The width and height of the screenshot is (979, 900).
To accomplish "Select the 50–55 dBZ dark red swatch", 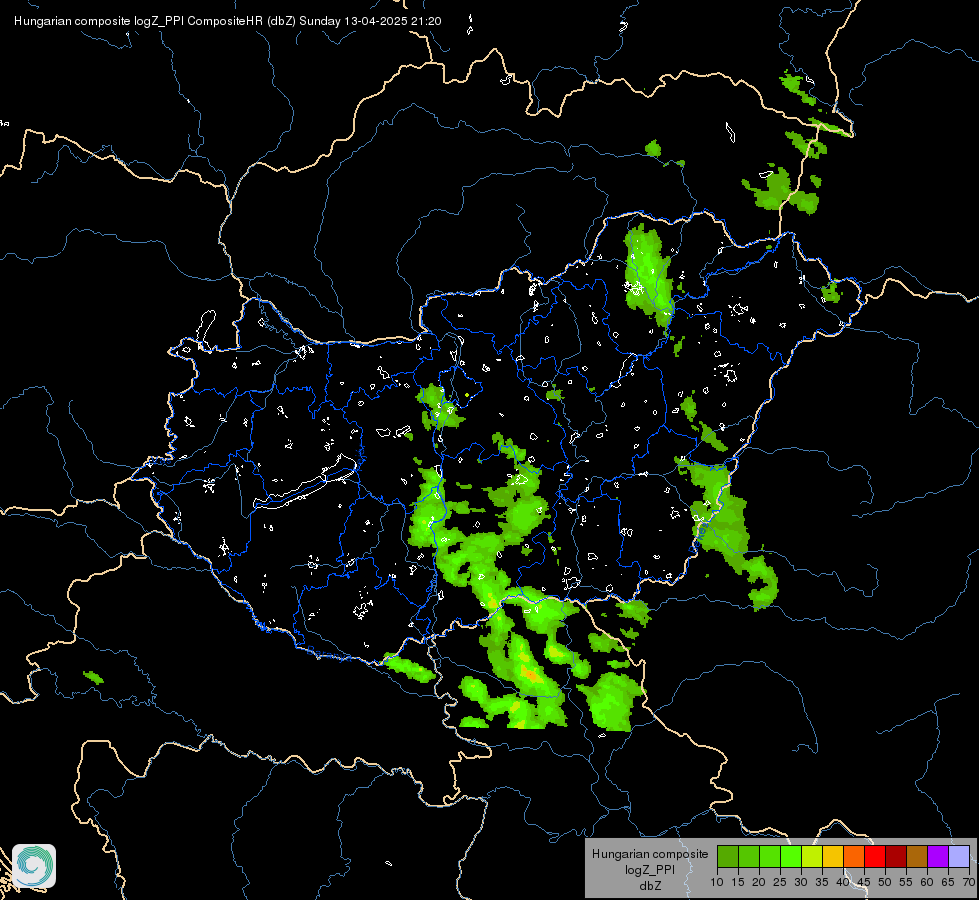I will [x=896, y=856].
